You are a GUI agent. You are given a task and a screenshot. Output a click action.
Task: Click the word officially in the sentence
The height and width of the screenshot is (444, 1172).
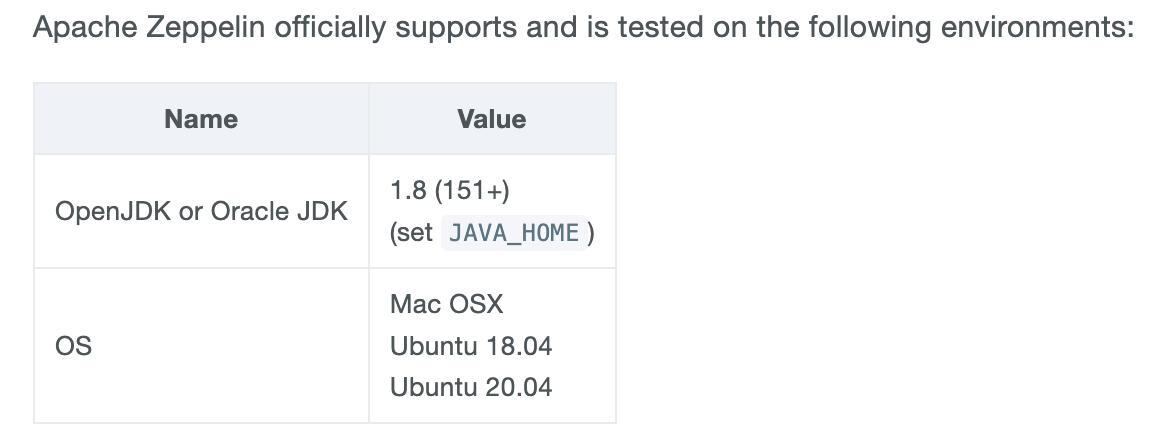331,28
